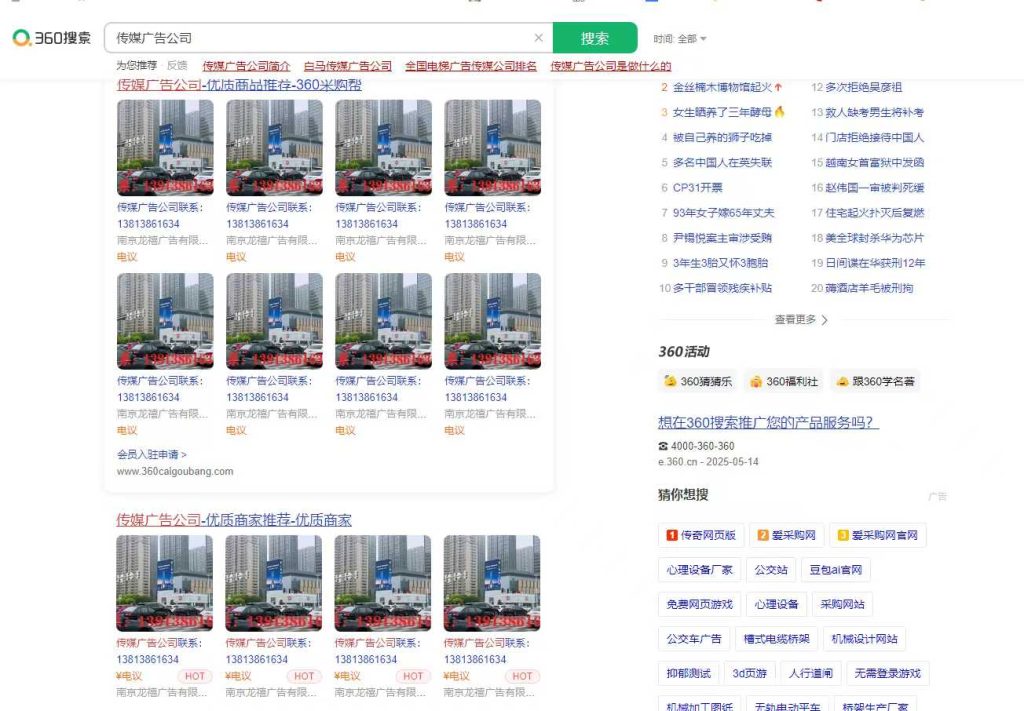Open hot topic 金丝楠木博物馆起火

722,87
